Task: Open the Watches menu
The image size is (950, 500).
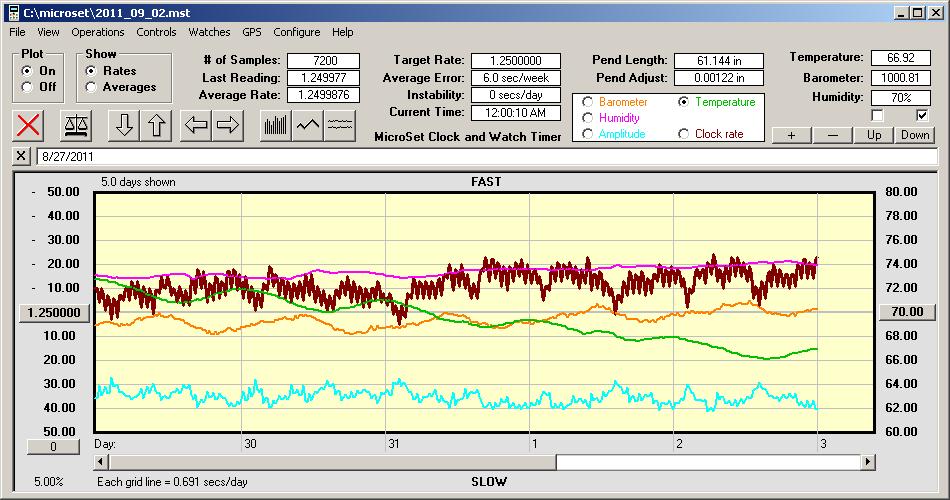Action: click(x=209, y=32)
